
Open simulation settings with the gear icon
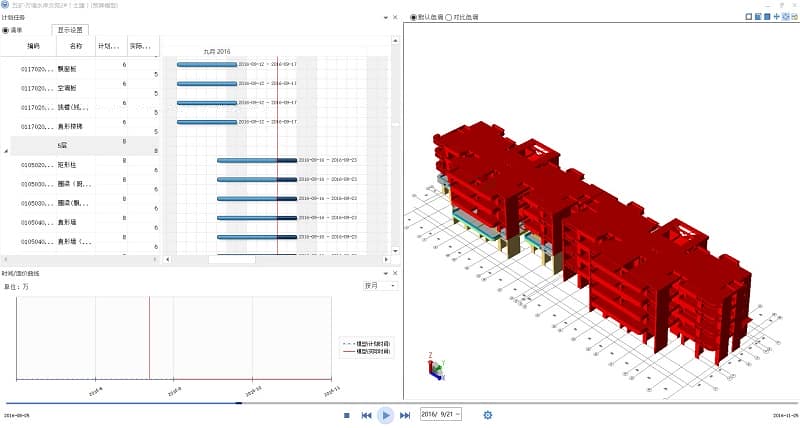pos(488,415)
